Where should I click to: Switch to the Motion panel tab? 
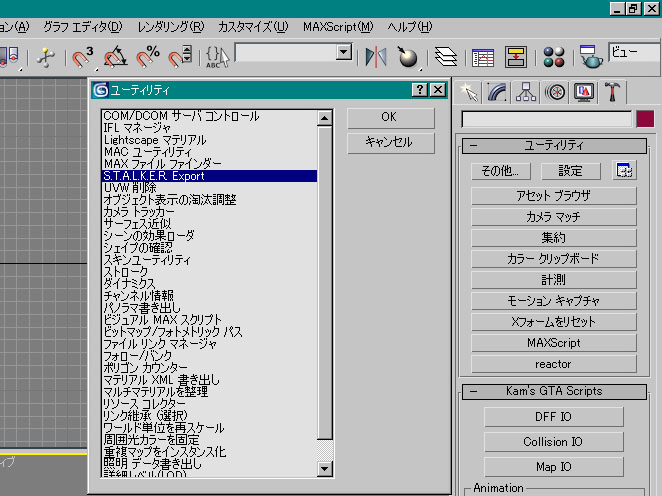555,92
